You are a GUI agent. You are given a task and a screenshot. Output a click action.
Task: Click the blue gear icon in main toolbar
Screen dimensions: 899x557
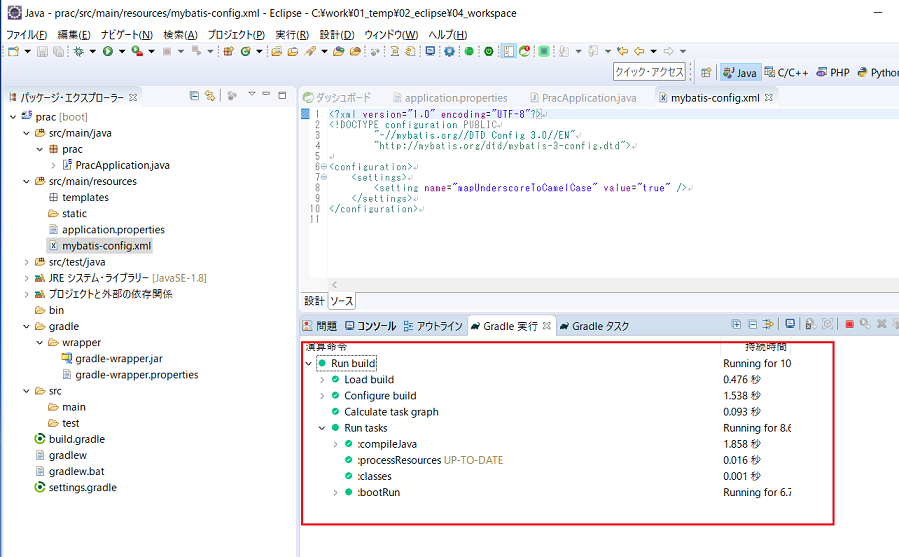pos(449,51)
